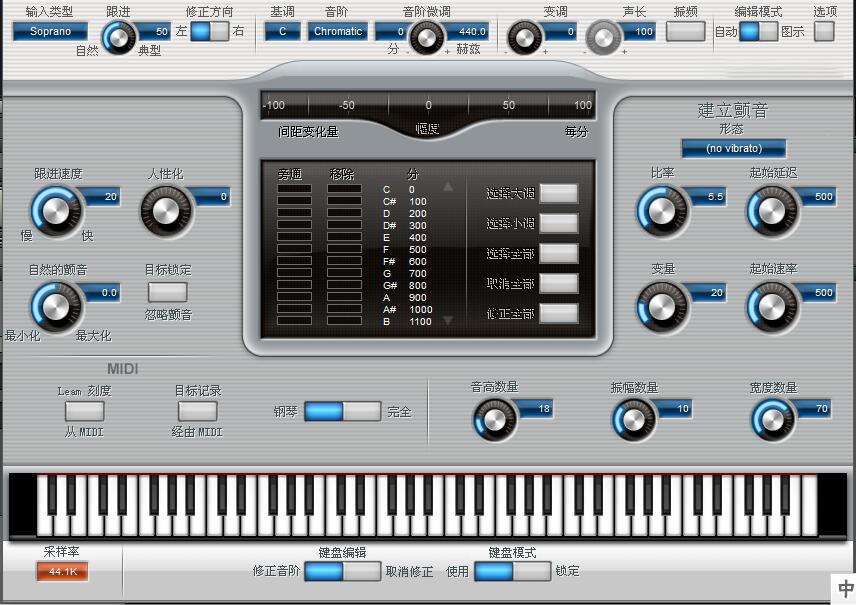Image resolution: width=856 pixels, height=605 pixels.
Task: Click the 440.0 hertz value field
Action: (467, 32)
